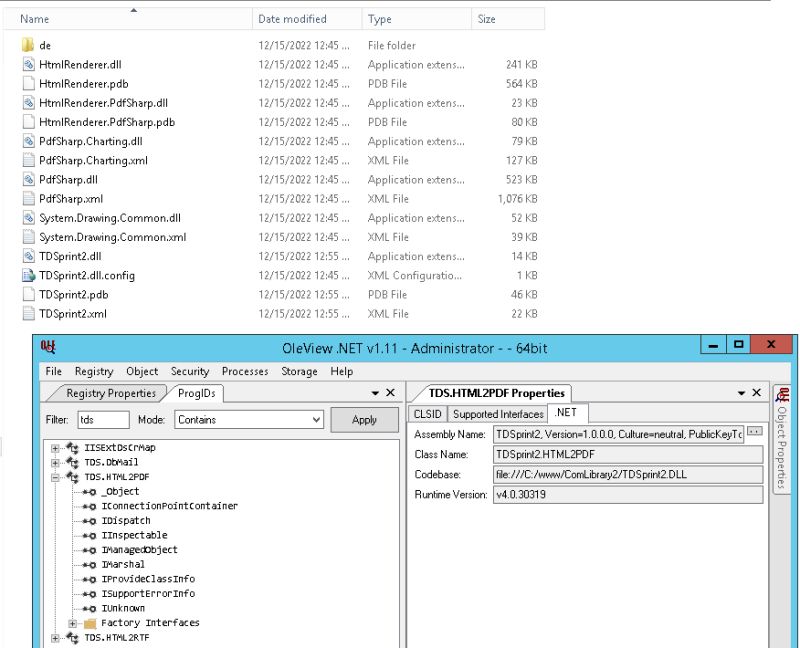
Task: Click the Factory Interfaces folder icon
Action: pyautogui.click(x=92, y=622)
